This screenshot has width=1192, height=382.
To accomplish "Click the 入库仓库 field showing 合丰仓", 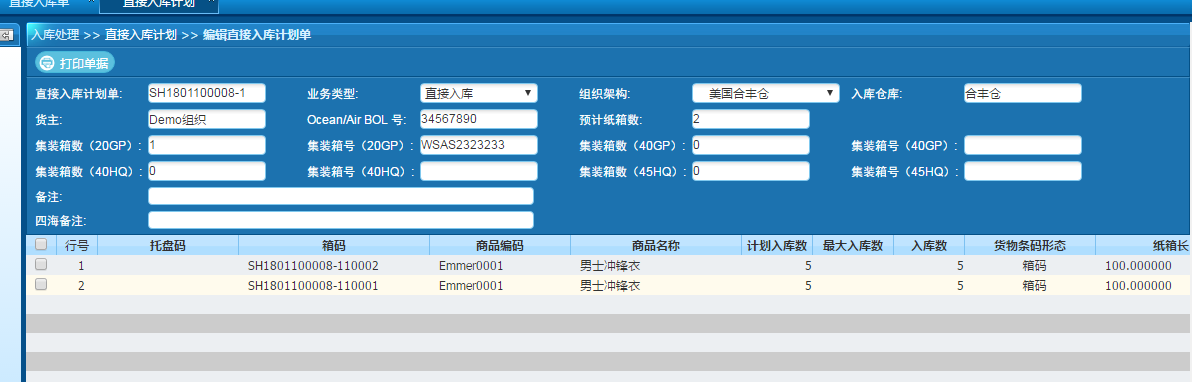I will (1022, 93).
